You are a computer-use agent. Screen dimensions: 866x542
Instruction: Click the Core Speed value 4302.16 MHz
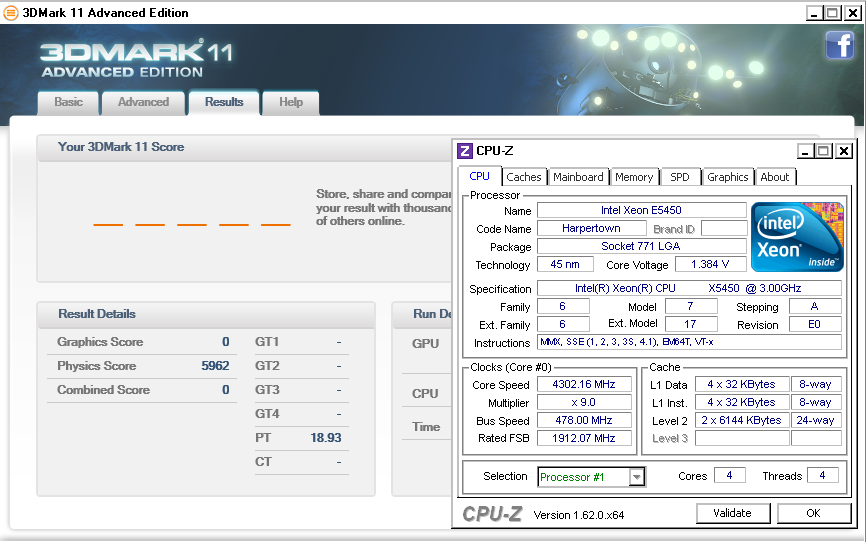coord(584,384)
